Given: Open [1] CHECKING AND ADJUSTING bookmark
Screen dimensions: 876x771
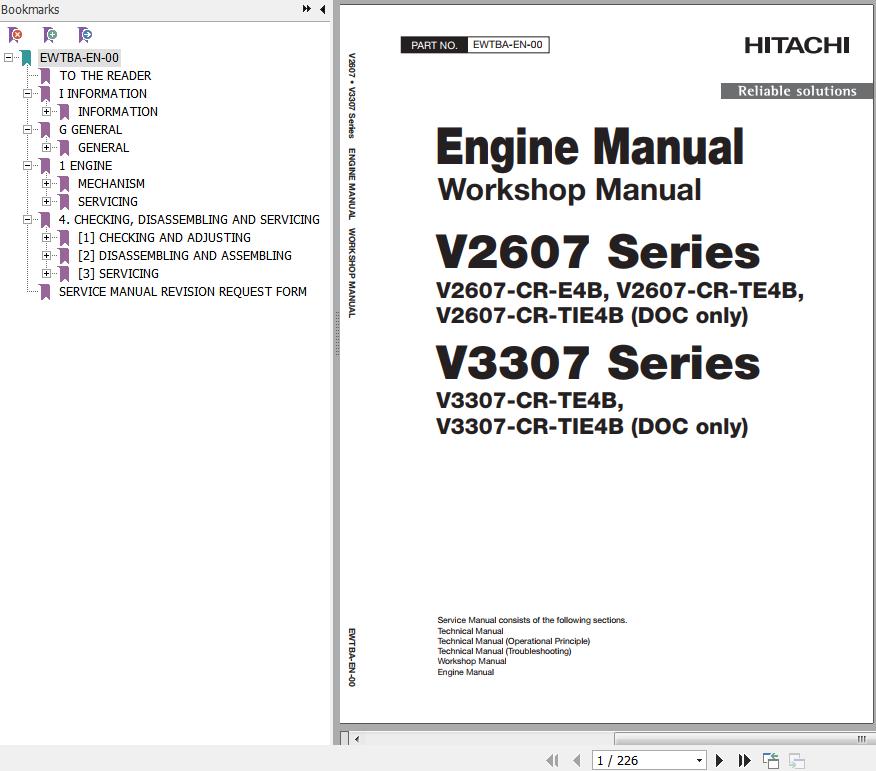Looking at the screenshot, I should pyautogui.click(x=164, y=237).
